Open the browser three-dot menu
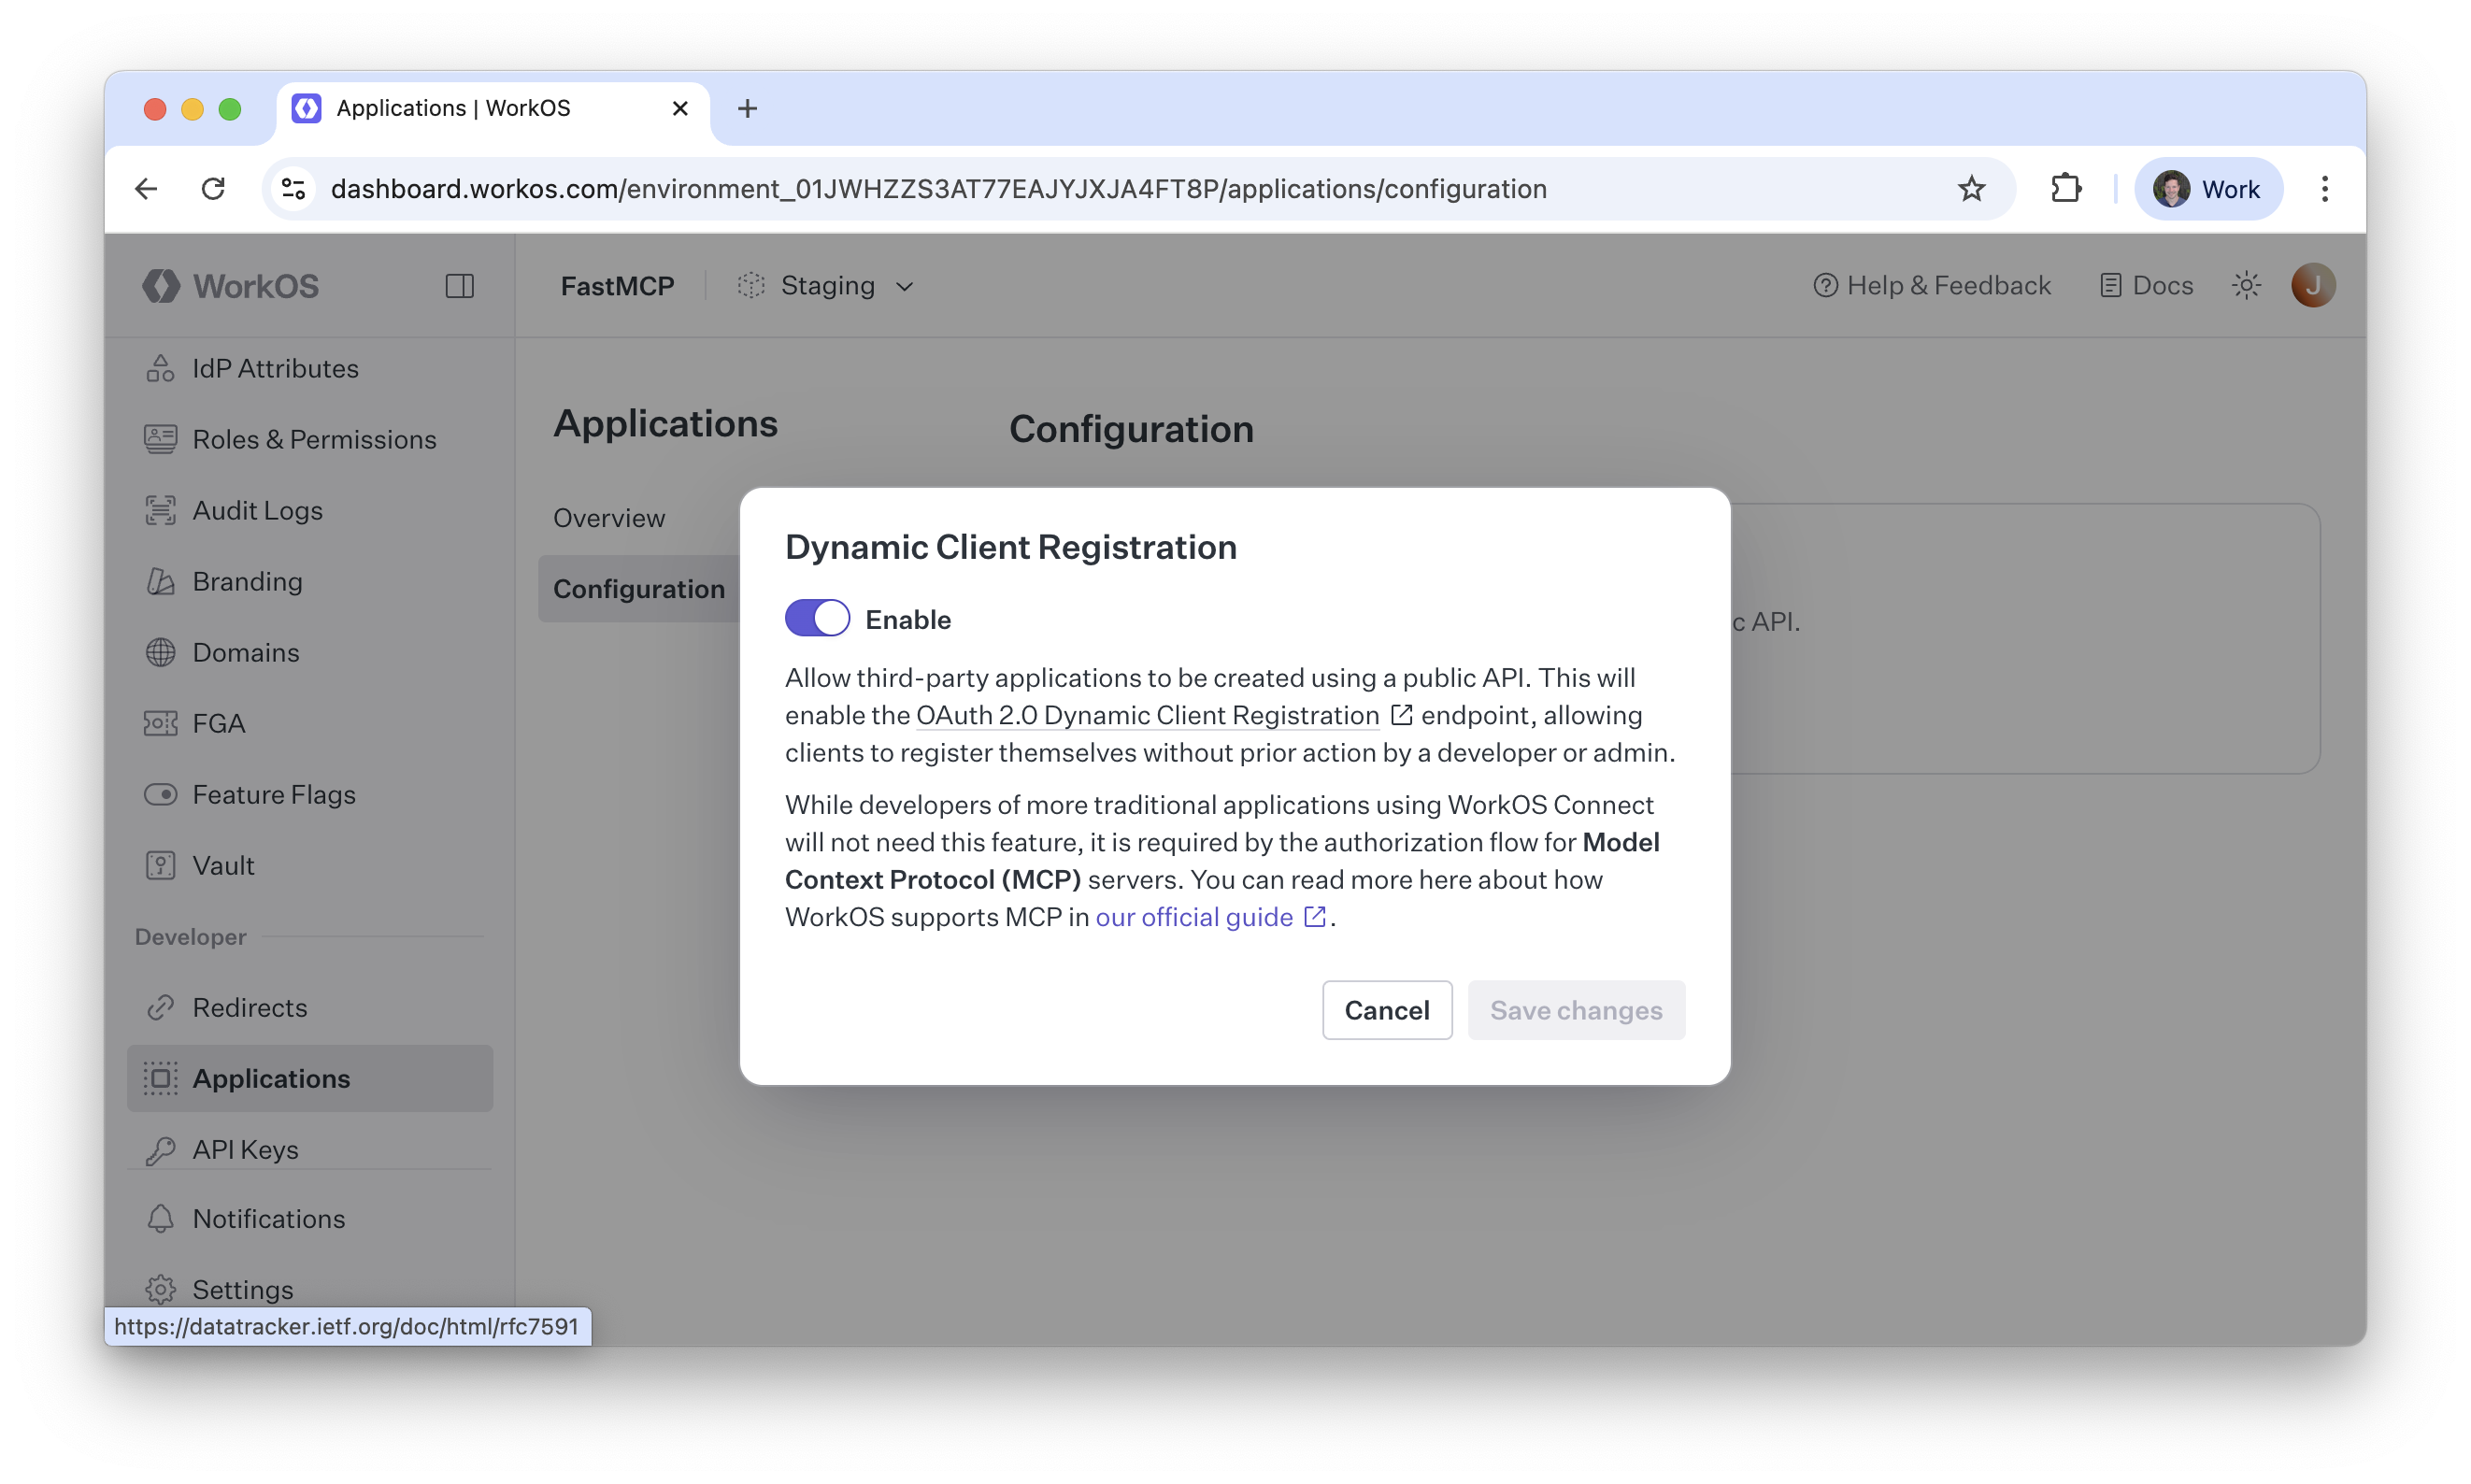Screen dimensions: 2471x1484 pos(2324,188)
